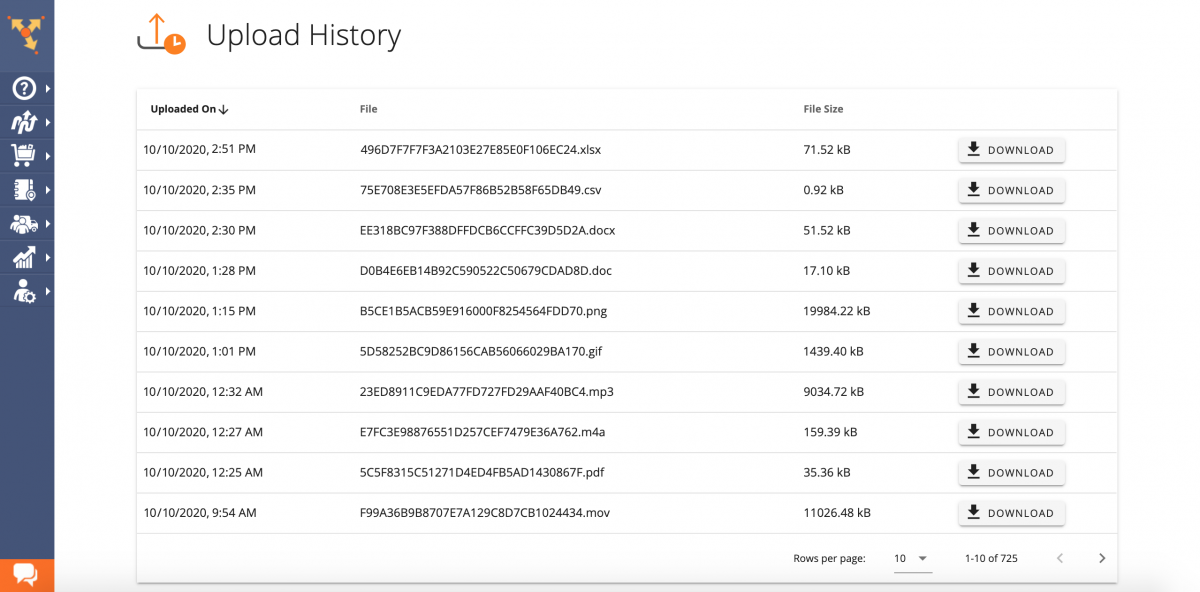Go to next page of results
This screenshot has width=1200, height=592.
(1102, 558)
